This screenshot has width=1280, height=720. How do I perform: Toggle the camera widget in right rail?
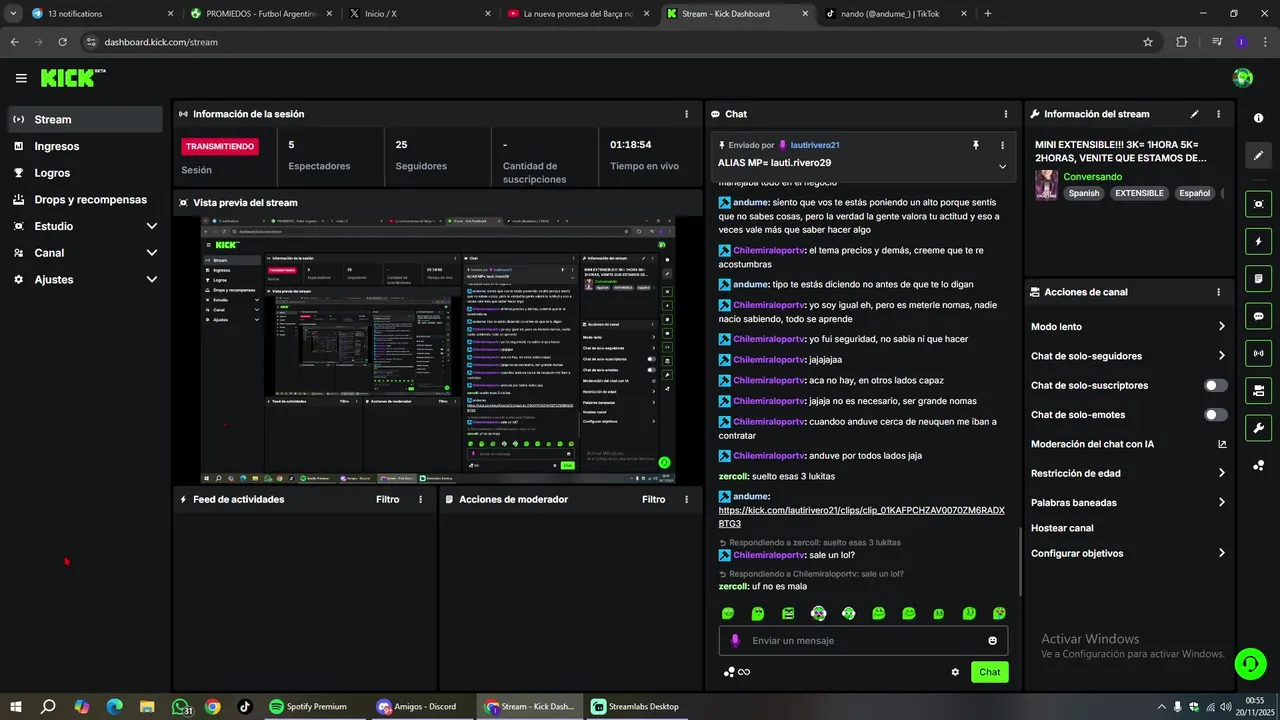pos(1258,390)
